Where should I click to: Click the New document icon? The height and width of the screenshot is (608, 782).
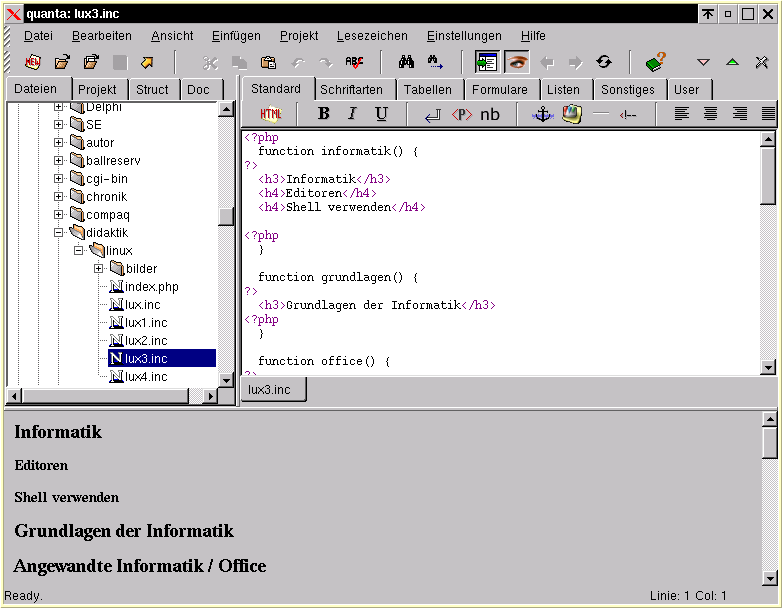coord(33,62)
